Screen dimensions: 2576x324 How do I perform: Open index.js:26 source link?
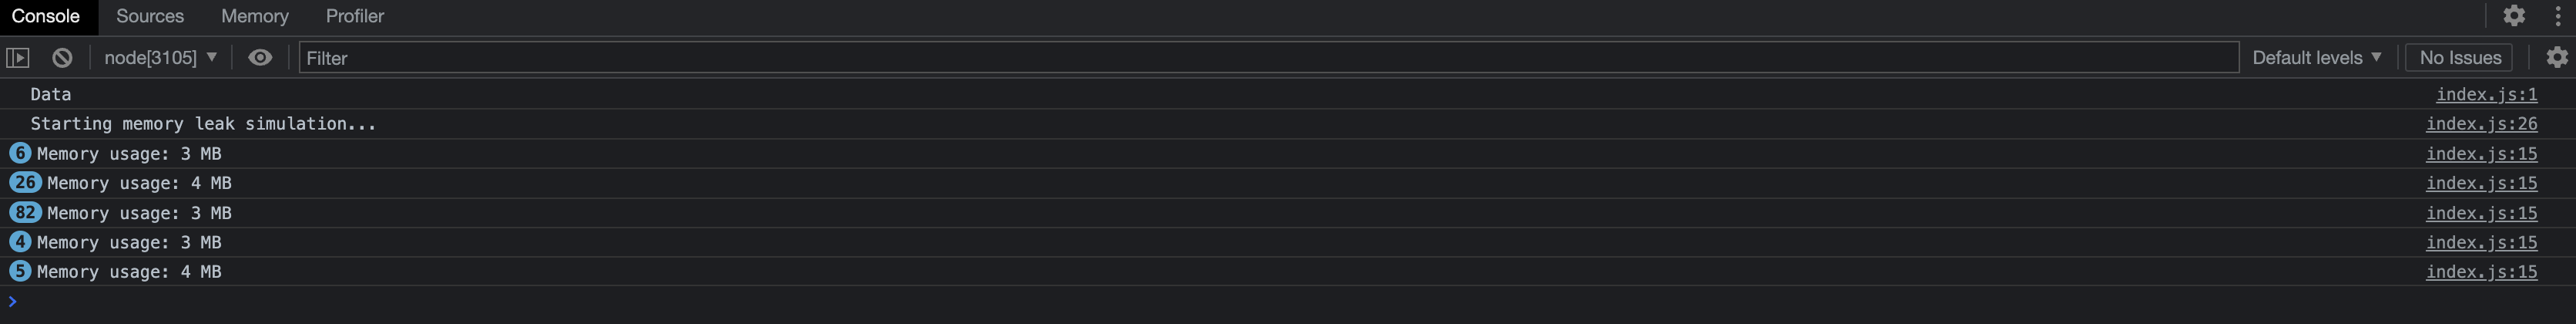(2481, 124)
